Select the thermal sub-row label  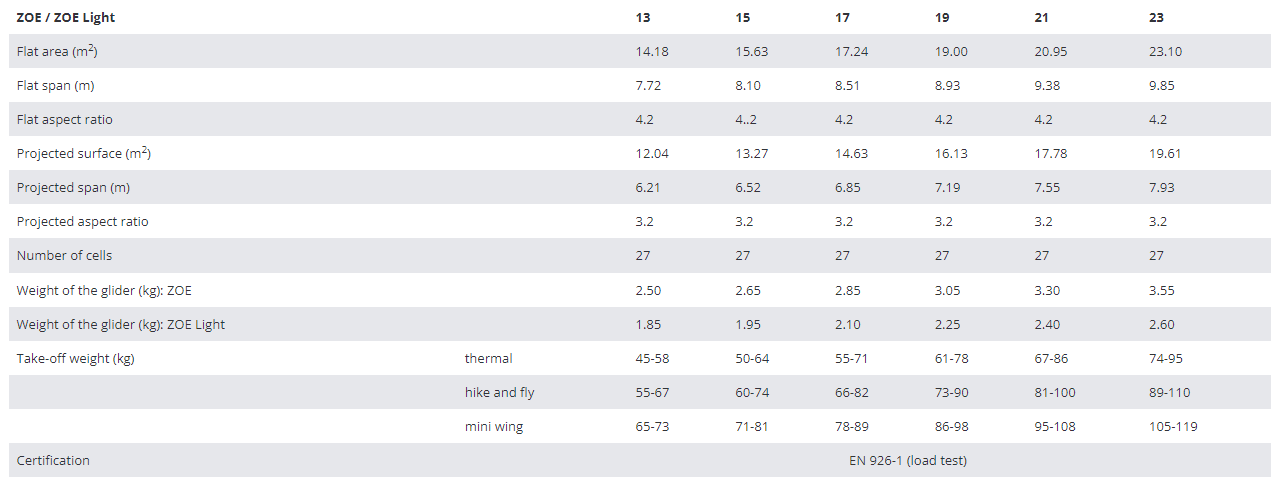pyautogui.click(x=488, y=358)
